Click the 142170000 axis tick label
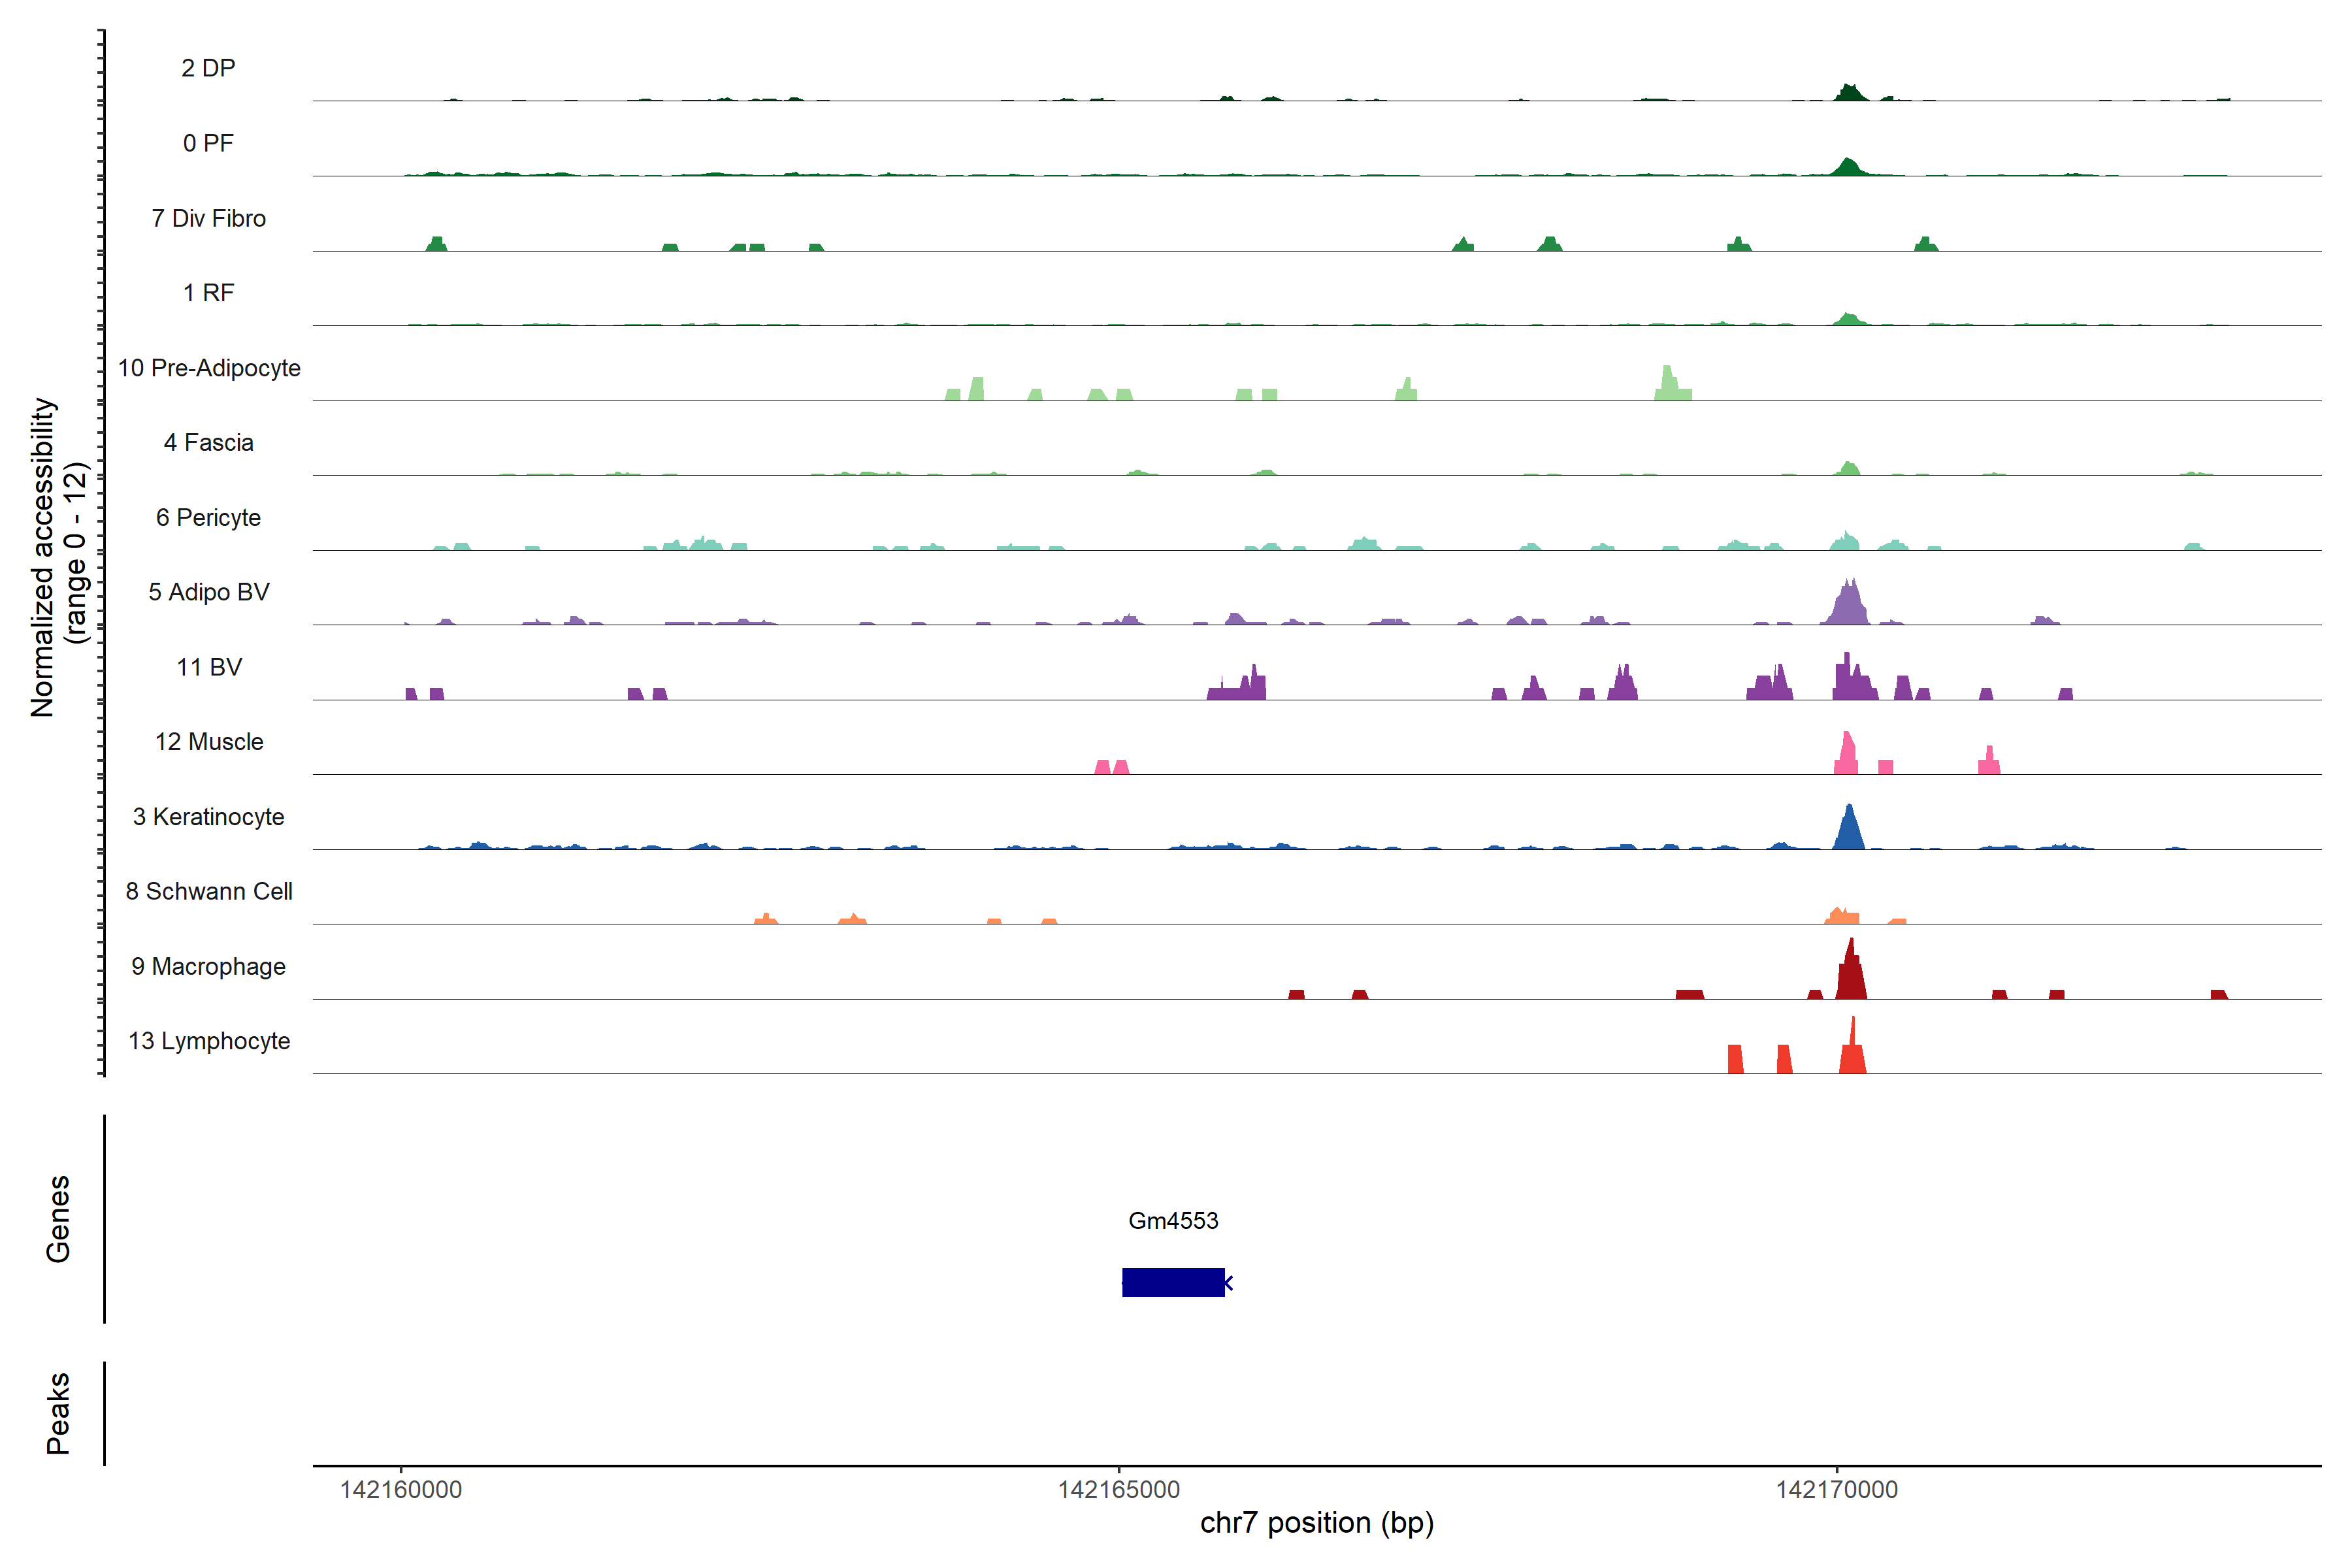The height and width of the screenshot is (1568, 2352). (x=1836, y=1489)
